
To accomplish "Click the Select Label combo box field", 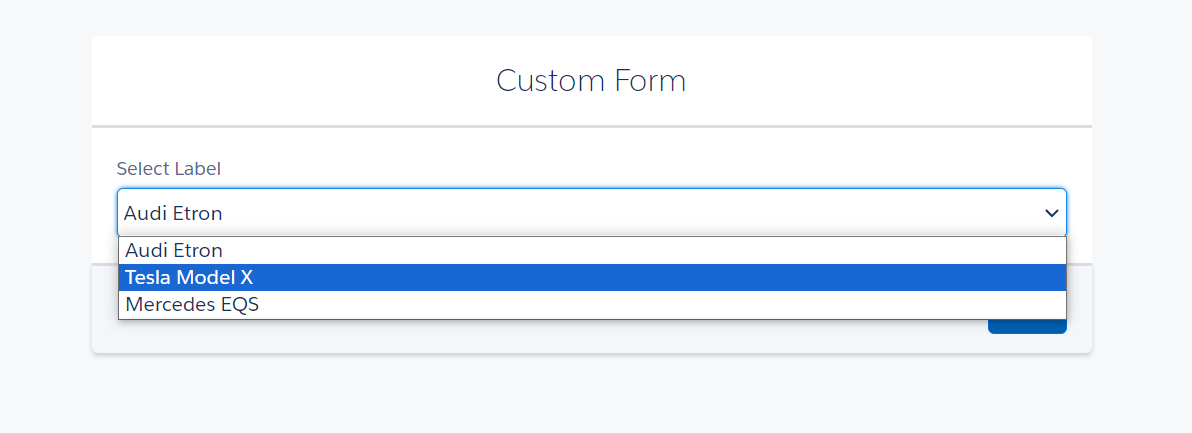I will point(590,213).
